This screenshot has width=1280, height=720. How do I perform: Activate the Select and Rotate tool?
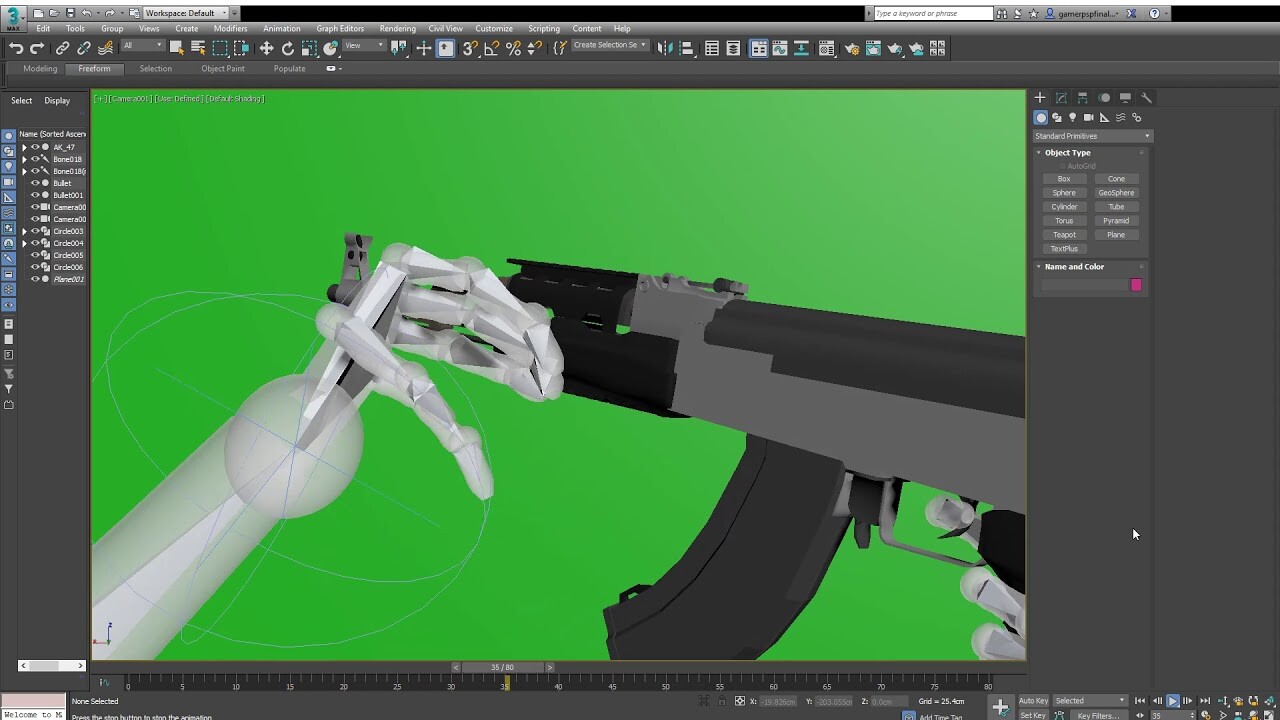point(288,47)
